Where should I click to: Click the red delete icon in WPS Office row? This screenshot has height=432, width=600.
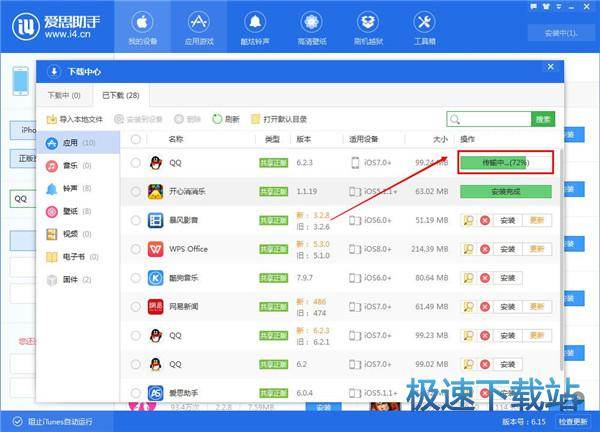coord(485,249)
